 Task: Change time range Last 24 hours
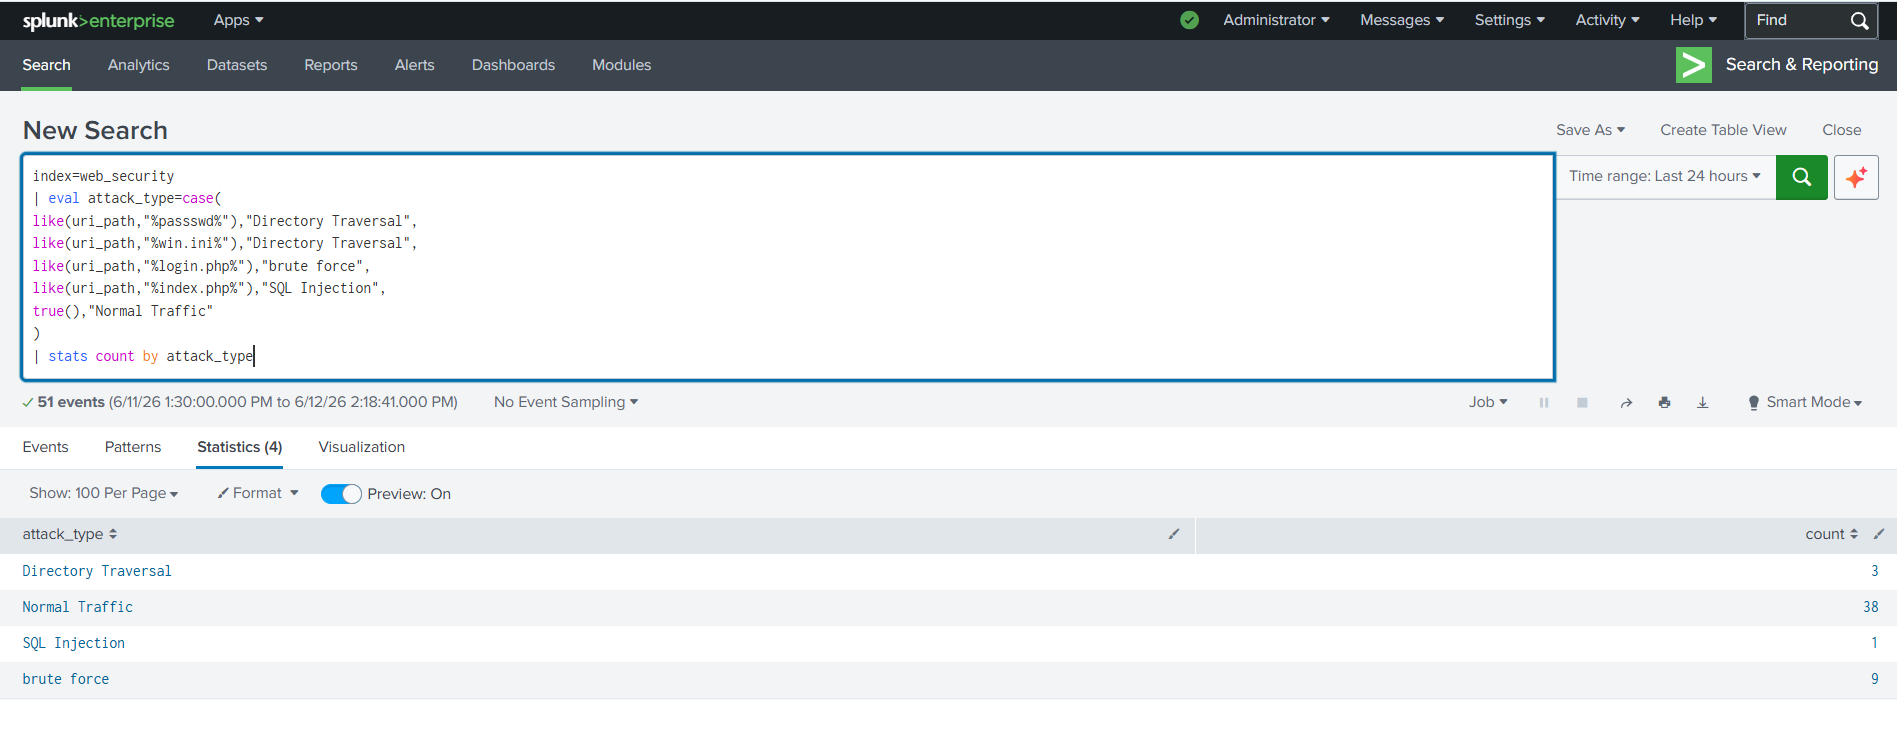point(1665,176)
